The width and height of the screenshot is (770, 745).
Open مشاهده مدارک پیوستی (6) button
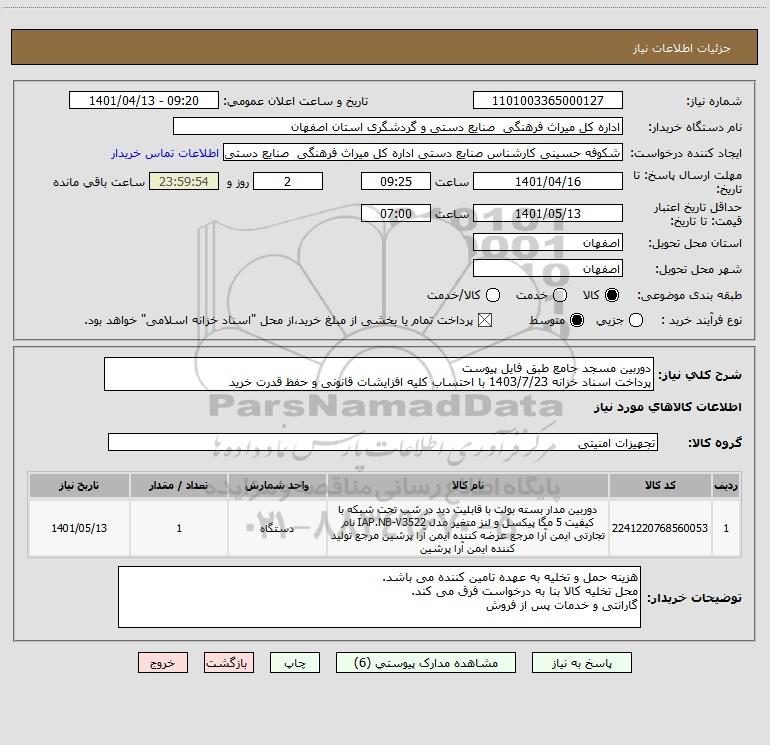(x=426, y=662)
